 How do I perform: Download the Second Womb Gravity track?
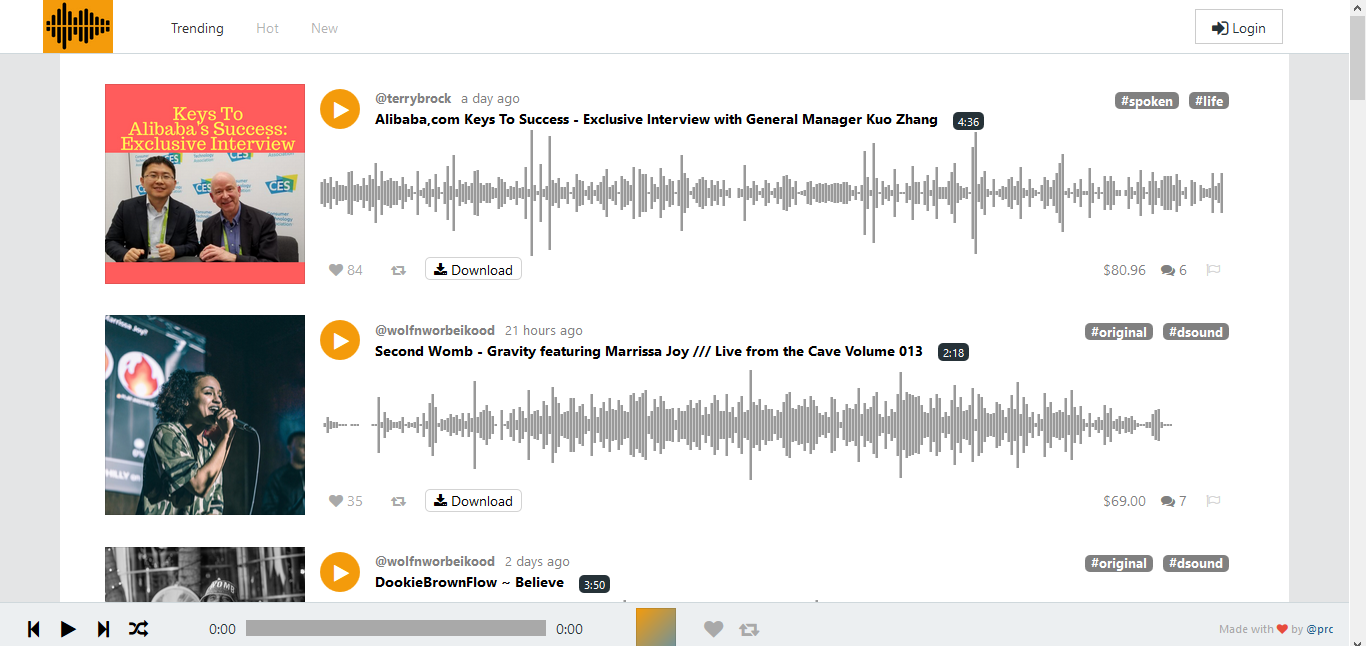tap(473, 501)
